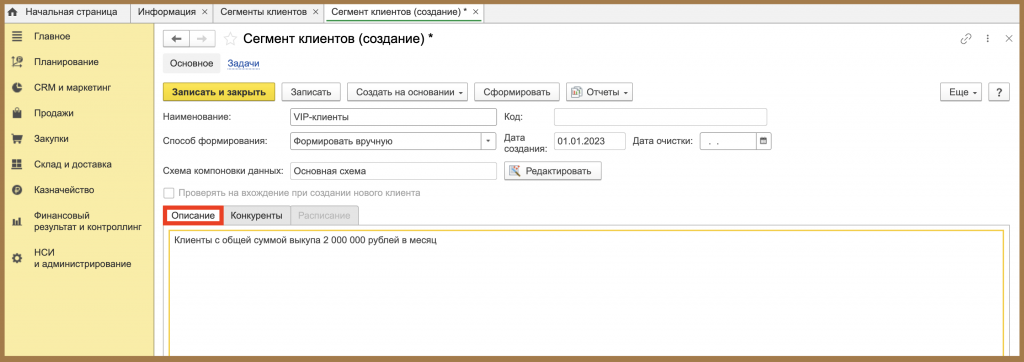The height and width of the screenshot is (362, 1024).
Task: Open the Задачи link
Action: [x=243, y=63]
